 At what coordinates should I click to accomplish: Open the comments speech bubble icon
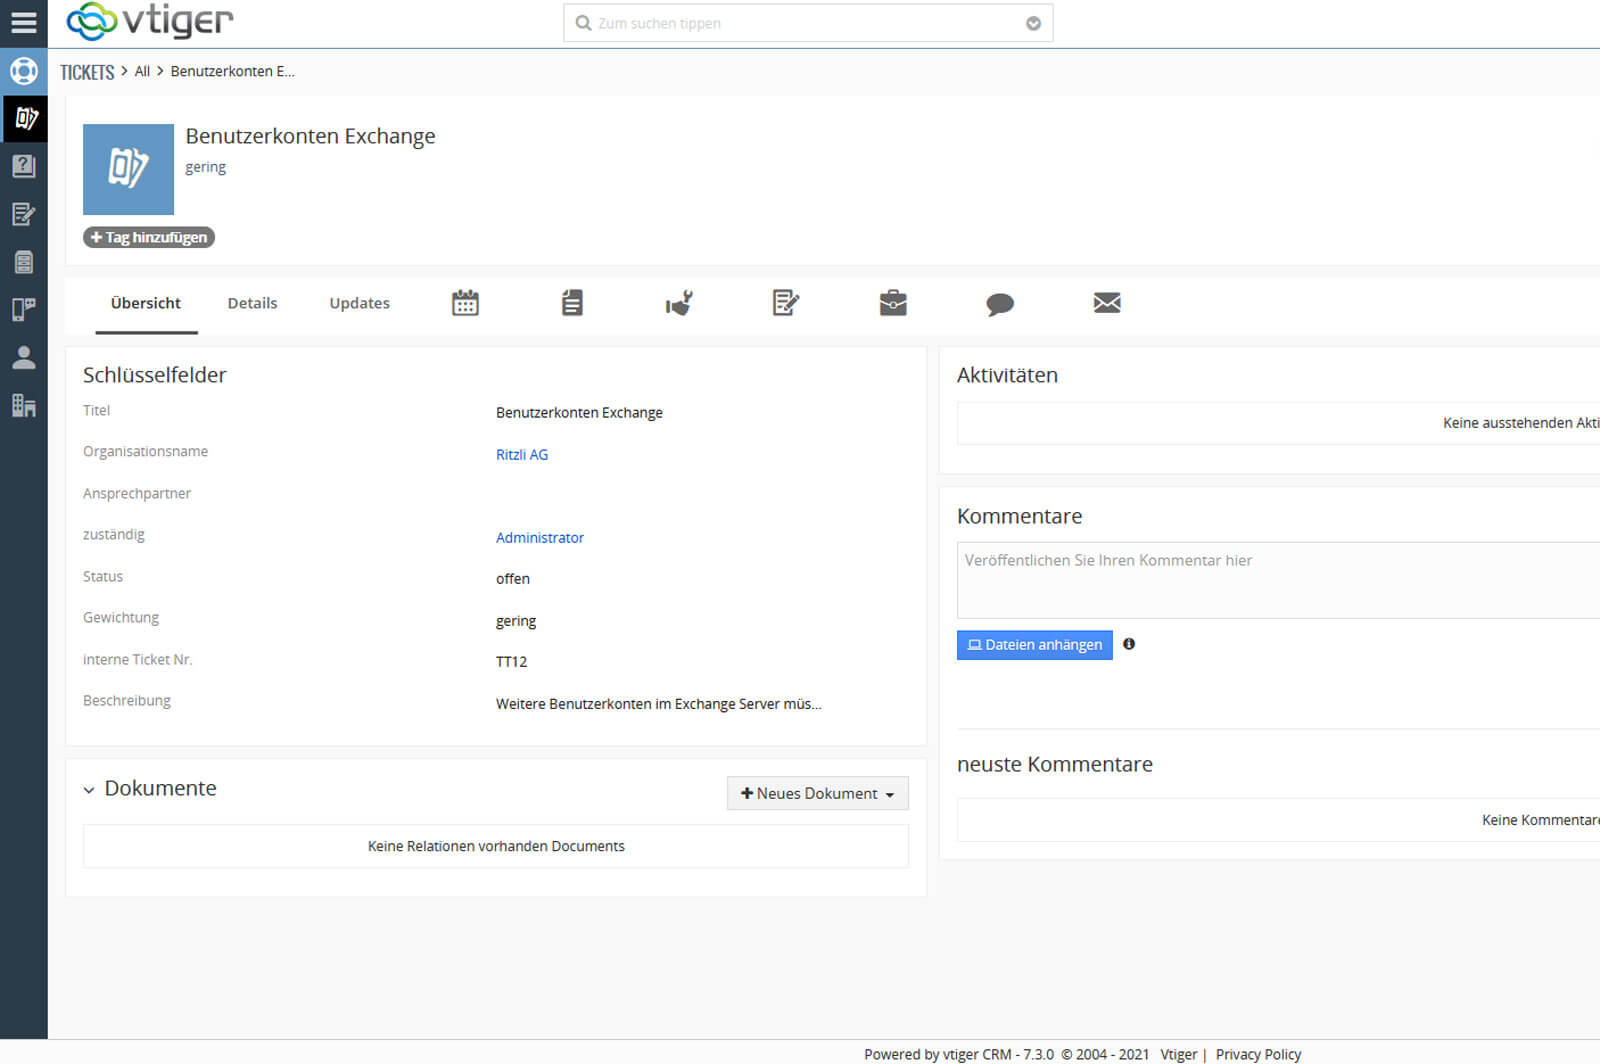(x=1000, y=302)
